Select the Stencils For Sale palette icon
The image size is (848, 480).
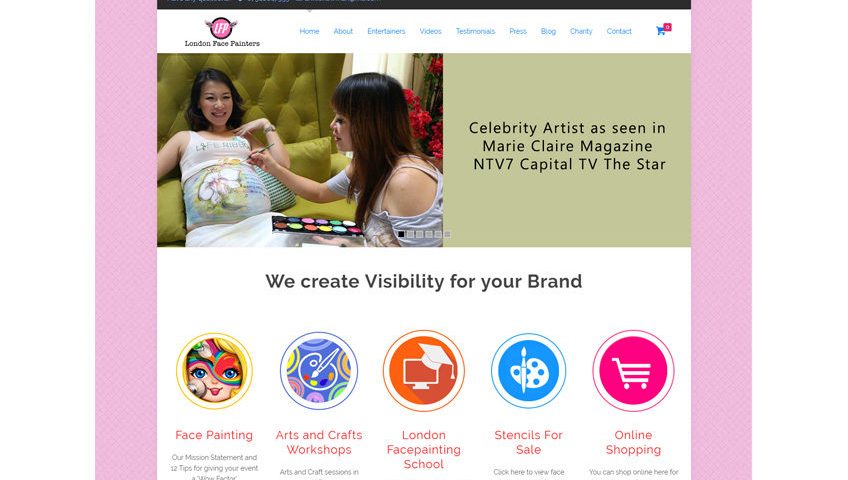point(528,371)
